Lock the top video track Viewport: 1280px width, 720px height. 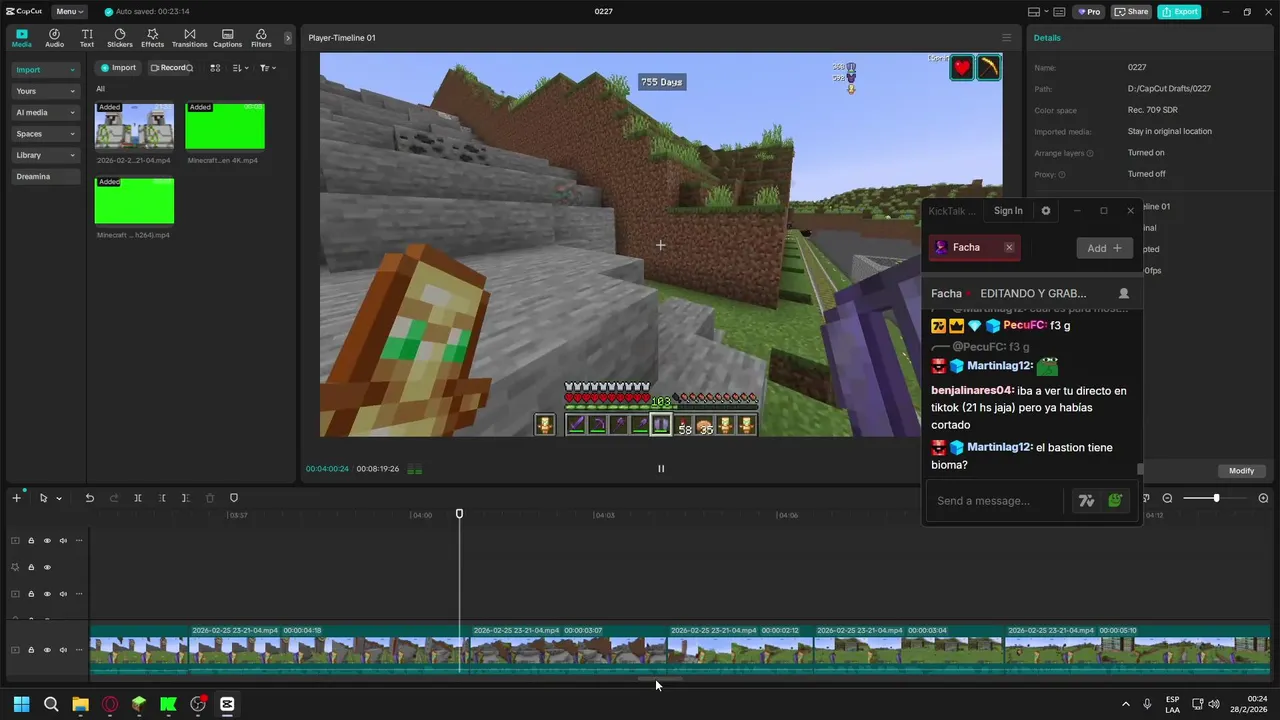point(31,541)
